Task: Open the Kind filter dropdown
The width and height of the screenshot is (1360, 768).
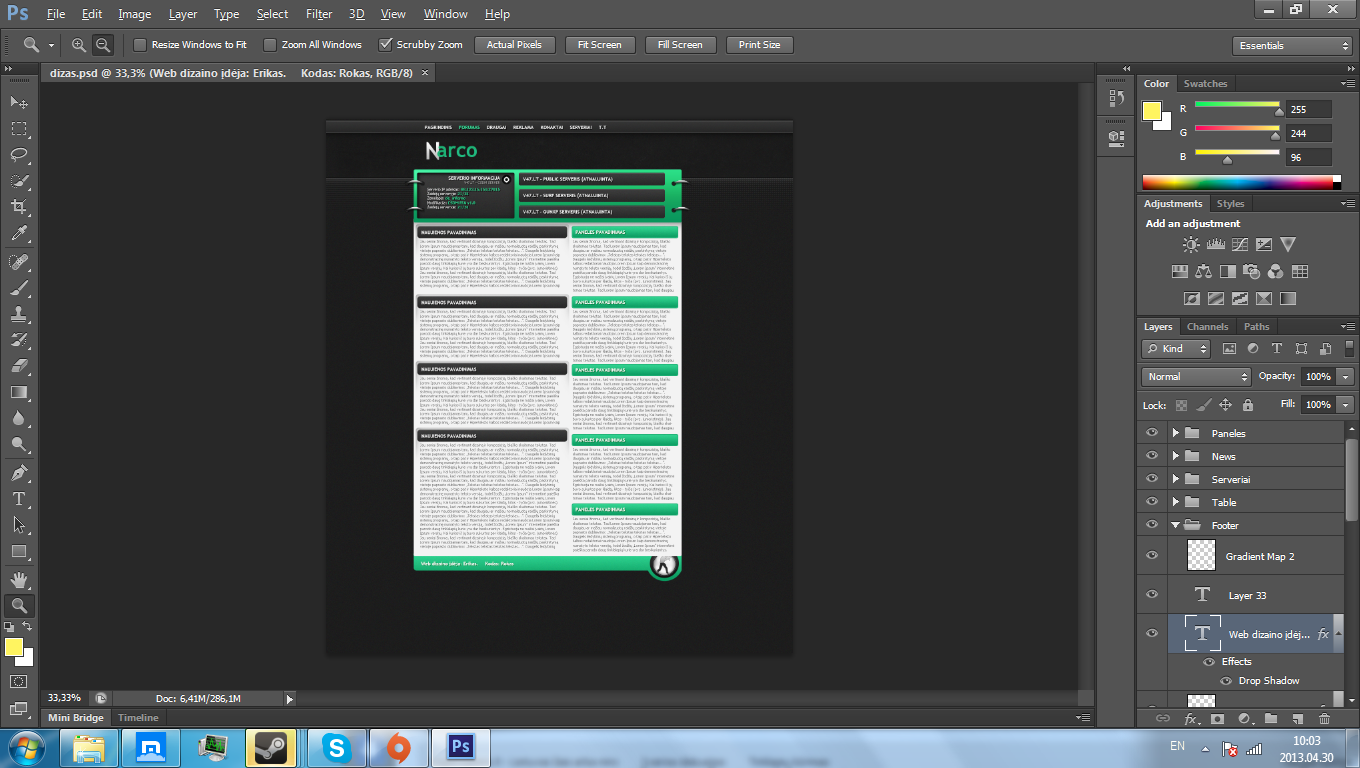Action: point(1176,349)
